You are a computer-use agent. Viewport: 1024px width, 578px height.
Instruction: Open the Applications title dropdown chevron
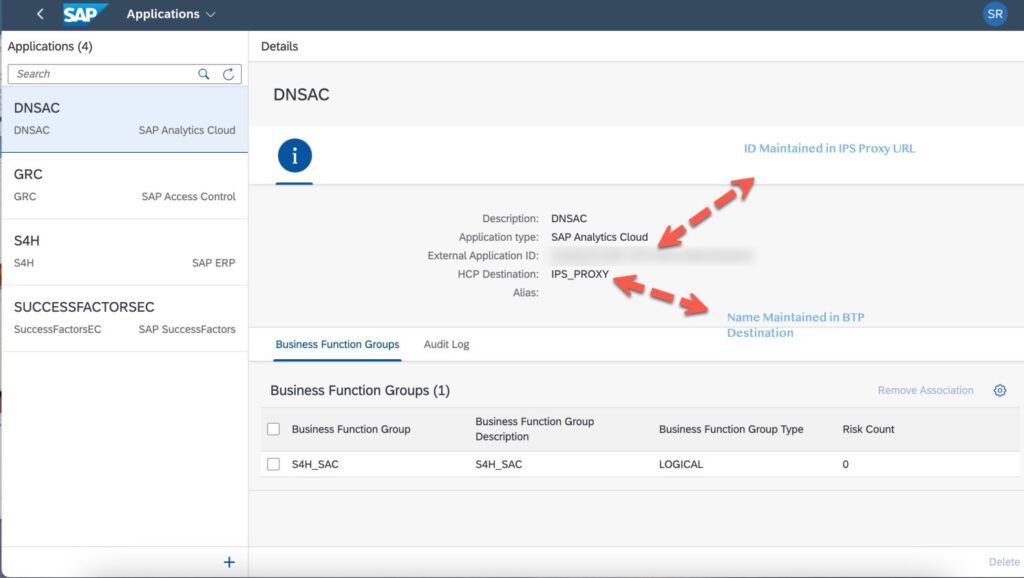click(x=209, y=14)
